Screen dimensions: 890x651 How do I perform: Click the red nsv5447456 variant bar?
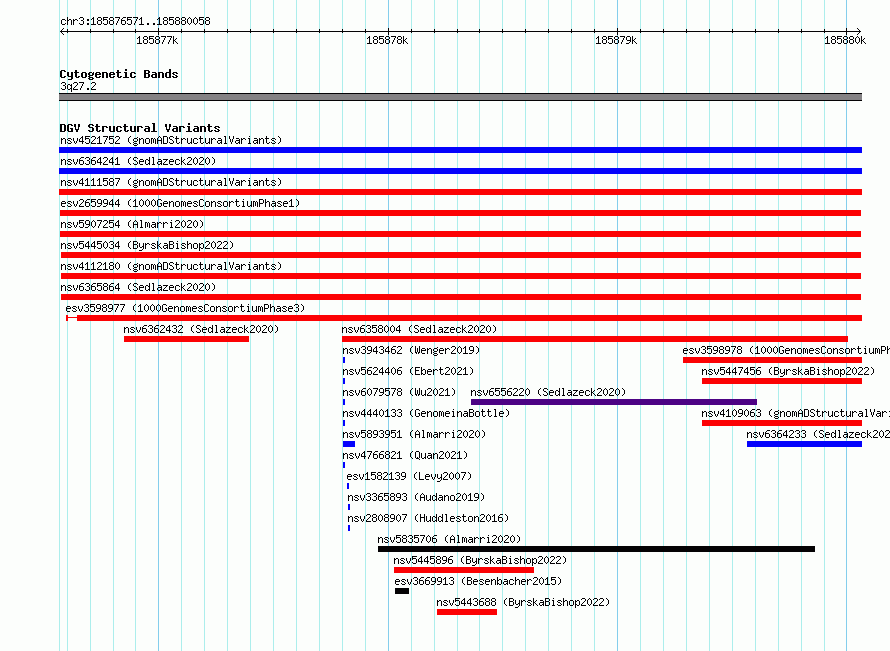[x=782, y=381]
